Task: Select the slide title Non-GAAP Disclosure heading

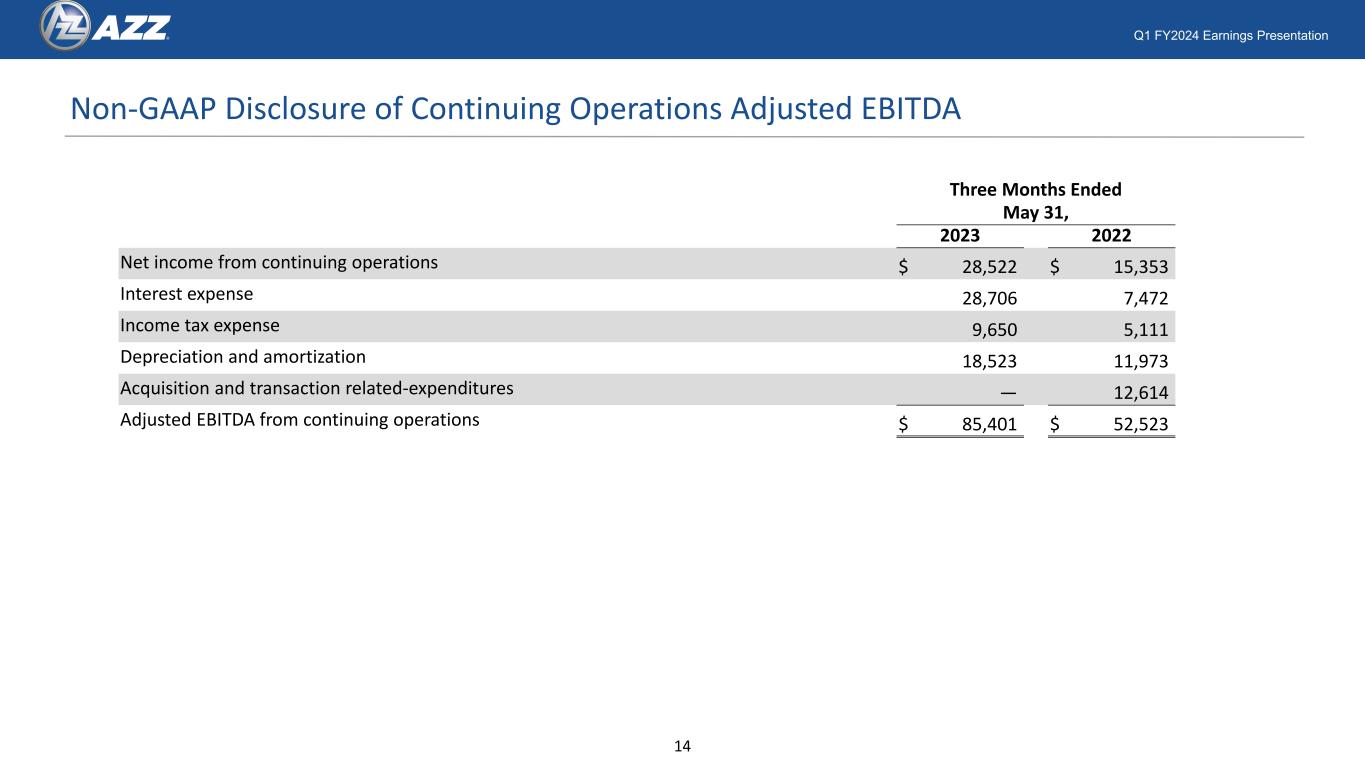Action: [x=515, y=110]
